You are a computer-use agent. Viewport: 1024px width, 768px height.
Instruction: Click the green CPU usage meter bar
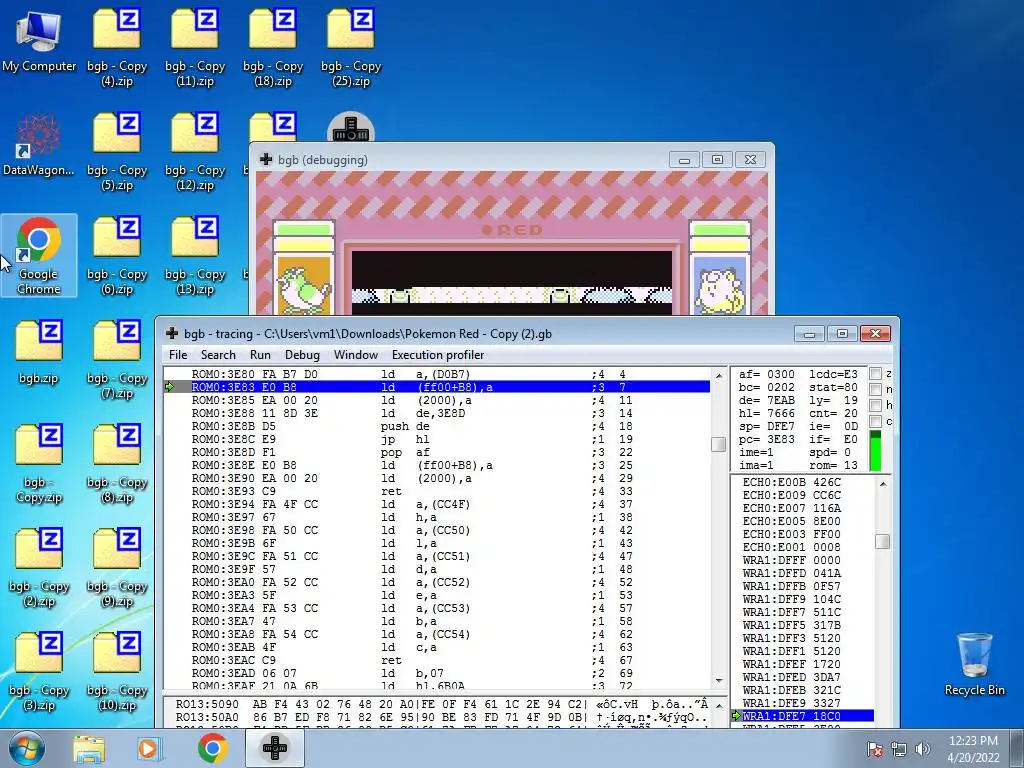point(876,451)
